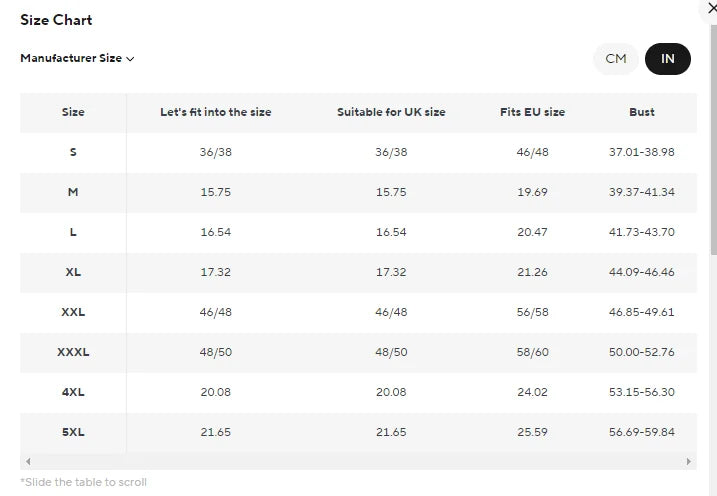Click the Fits EU size header

tap(532, 112)
